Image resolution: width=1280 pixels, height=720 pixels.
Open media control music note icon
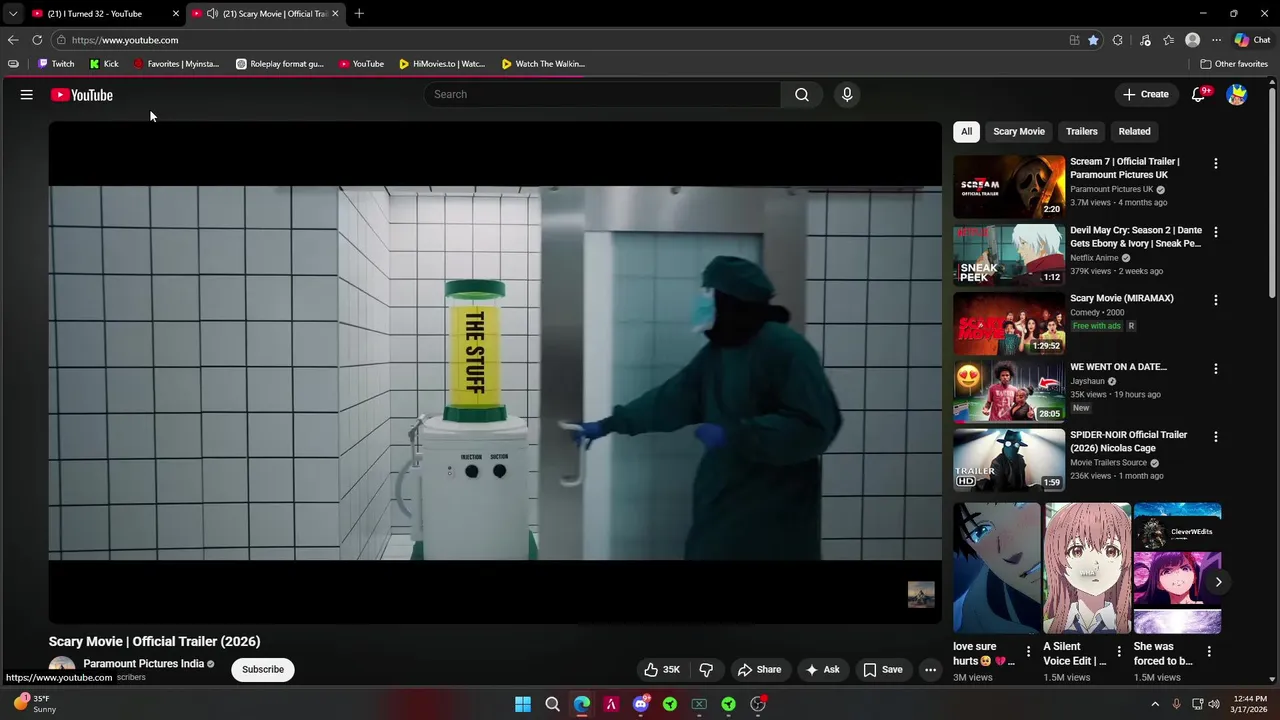[x=1145, y=40]
